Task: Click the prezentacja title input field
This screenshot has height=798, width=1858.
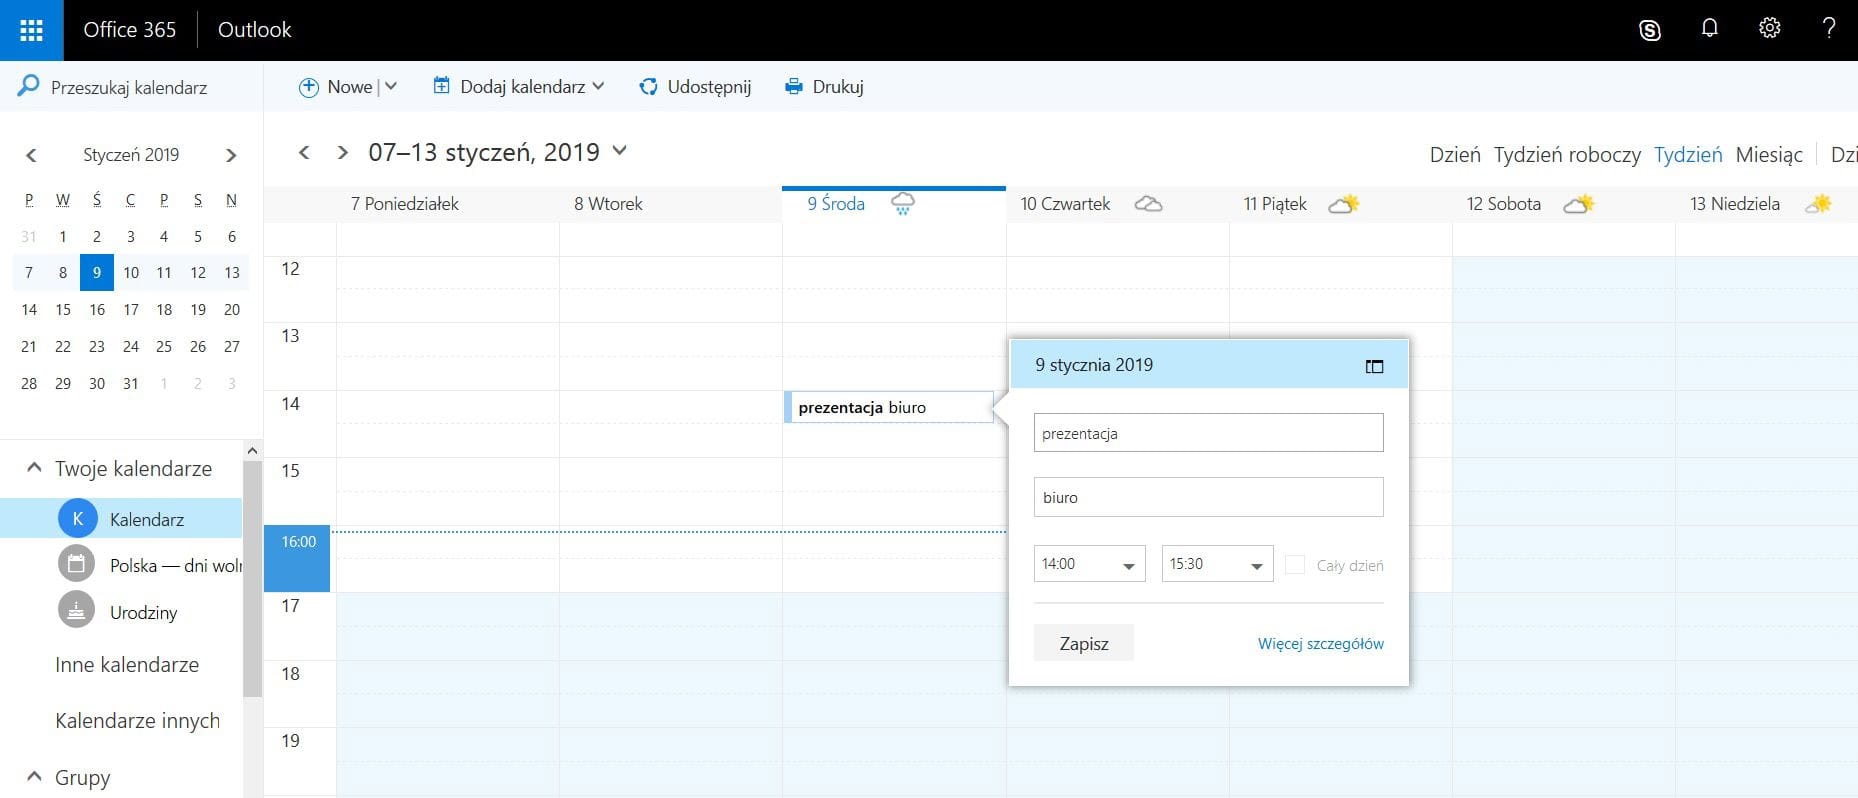Action: click(x=1208, y=433)
